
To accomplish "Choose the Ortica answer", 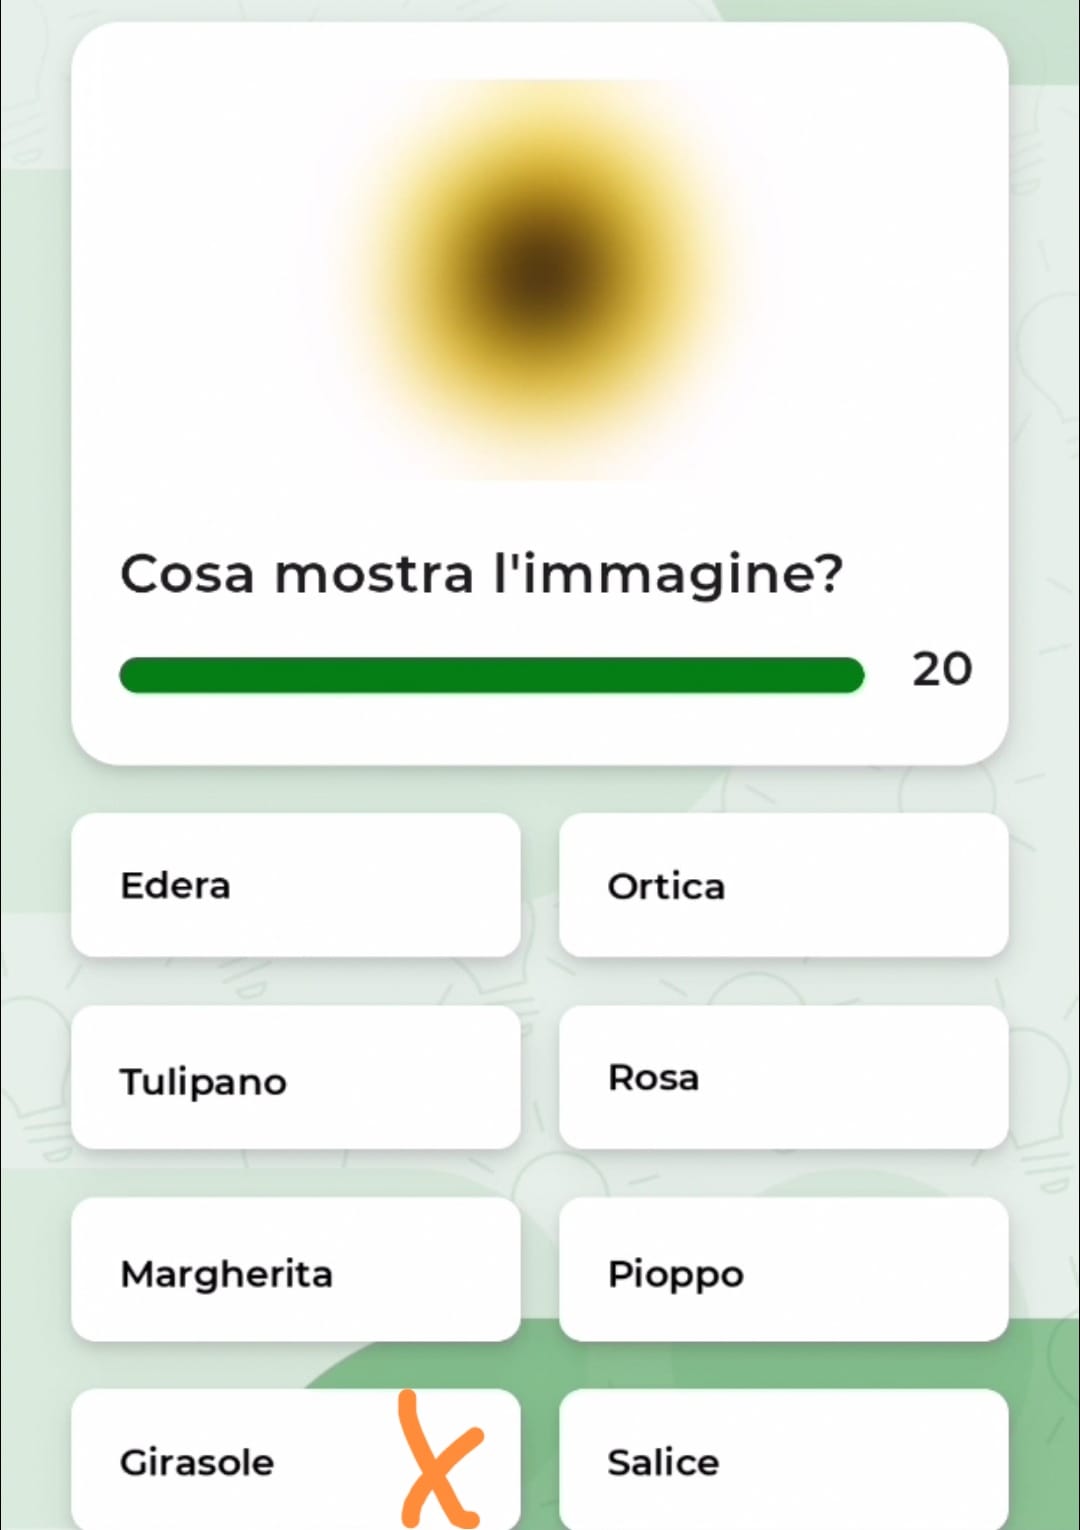I will click(x=783, y=885).
